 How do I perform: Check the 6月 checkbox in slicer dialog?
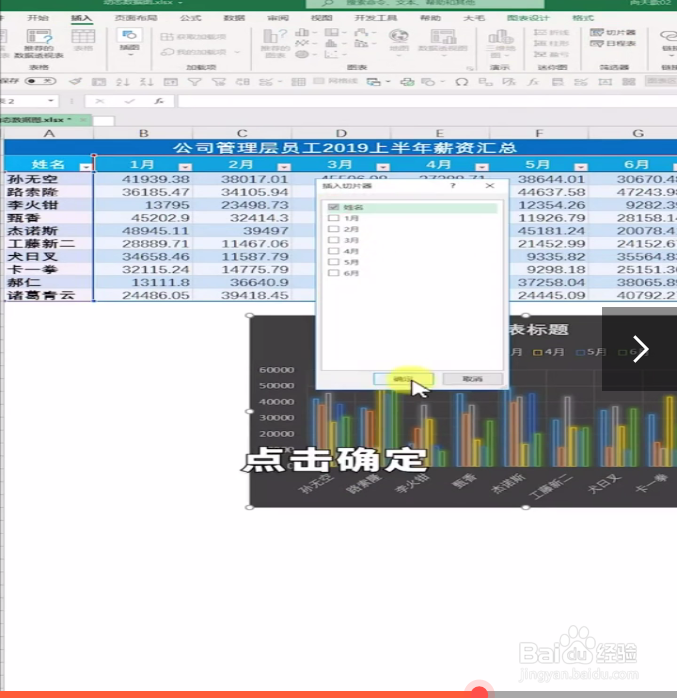tap(333, 273)
